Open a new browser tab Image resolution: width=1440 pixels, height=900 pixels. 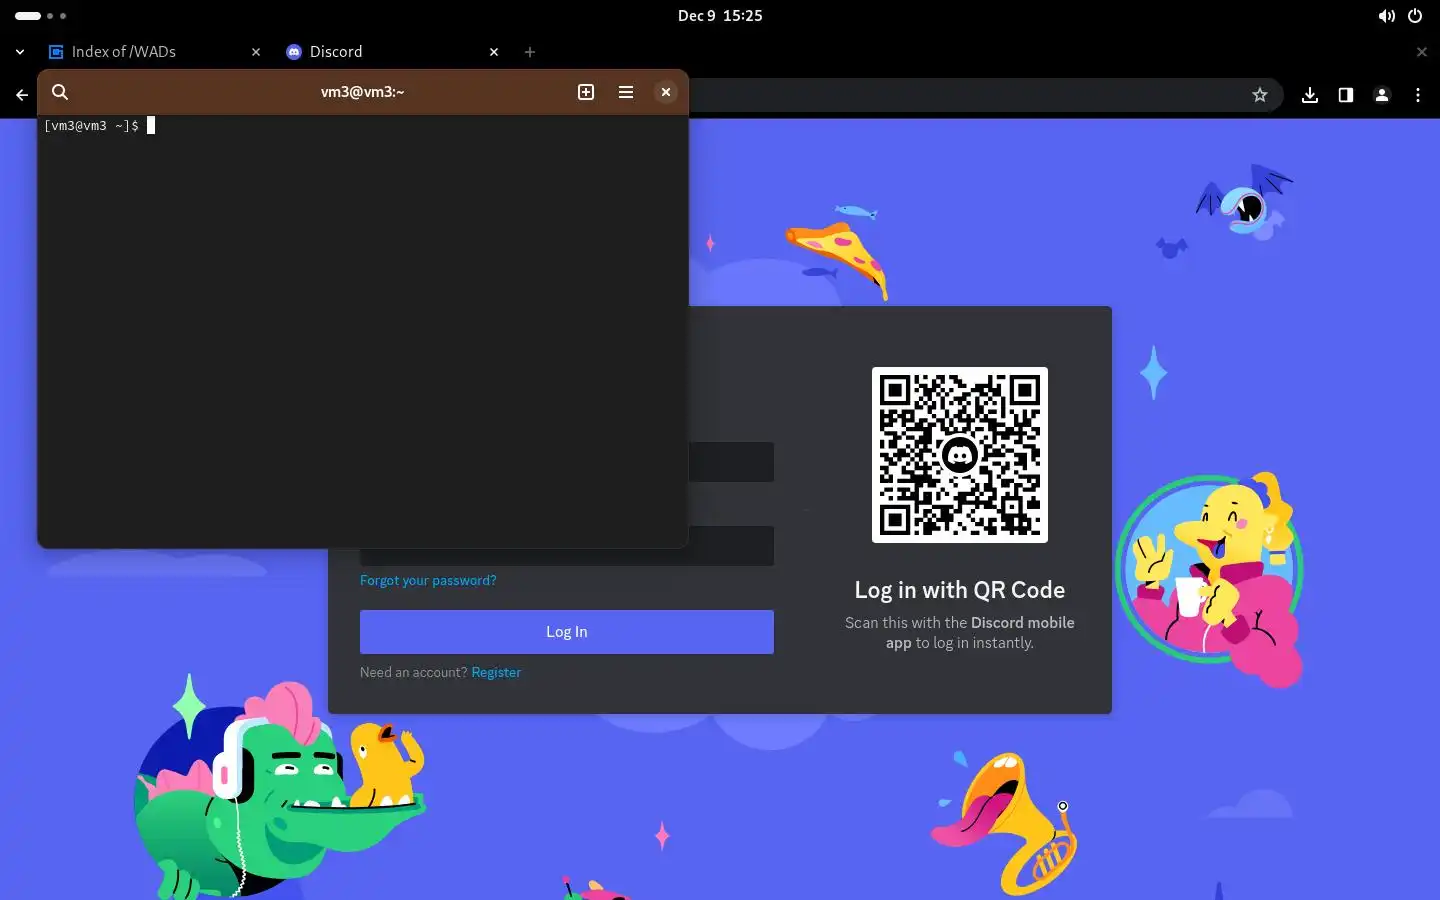click(530, 52)
